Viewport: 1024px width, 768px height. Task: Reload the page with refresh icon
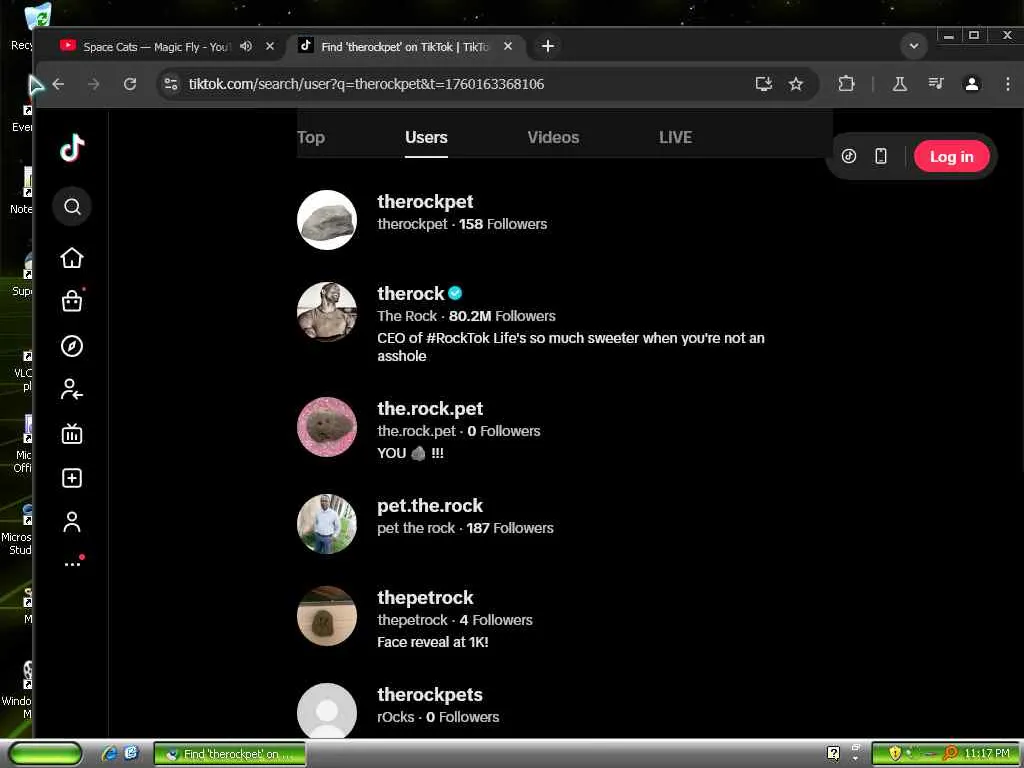pos(130,84)
